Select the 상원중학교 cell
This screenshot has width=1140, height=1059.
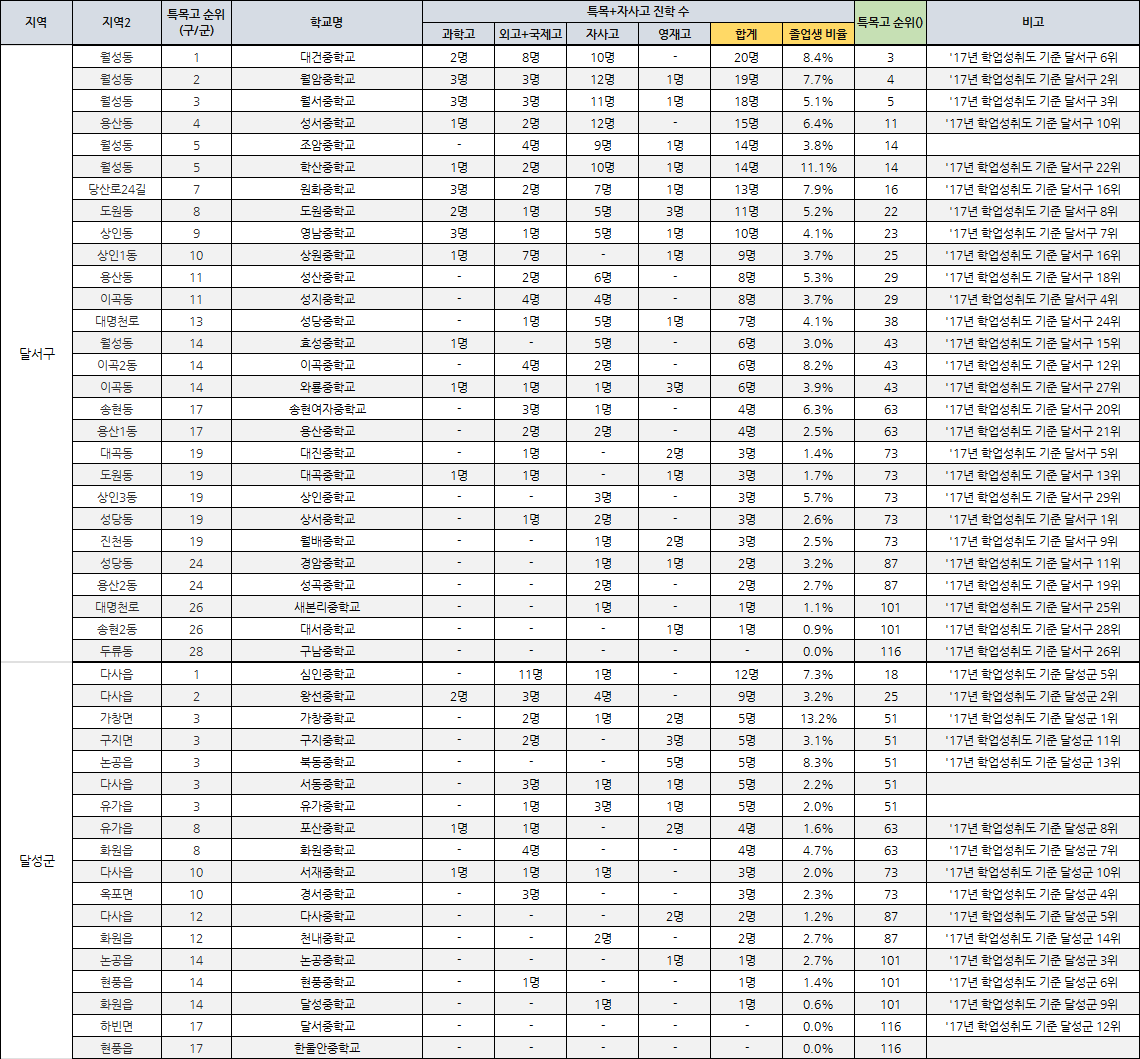pos(326,255)
